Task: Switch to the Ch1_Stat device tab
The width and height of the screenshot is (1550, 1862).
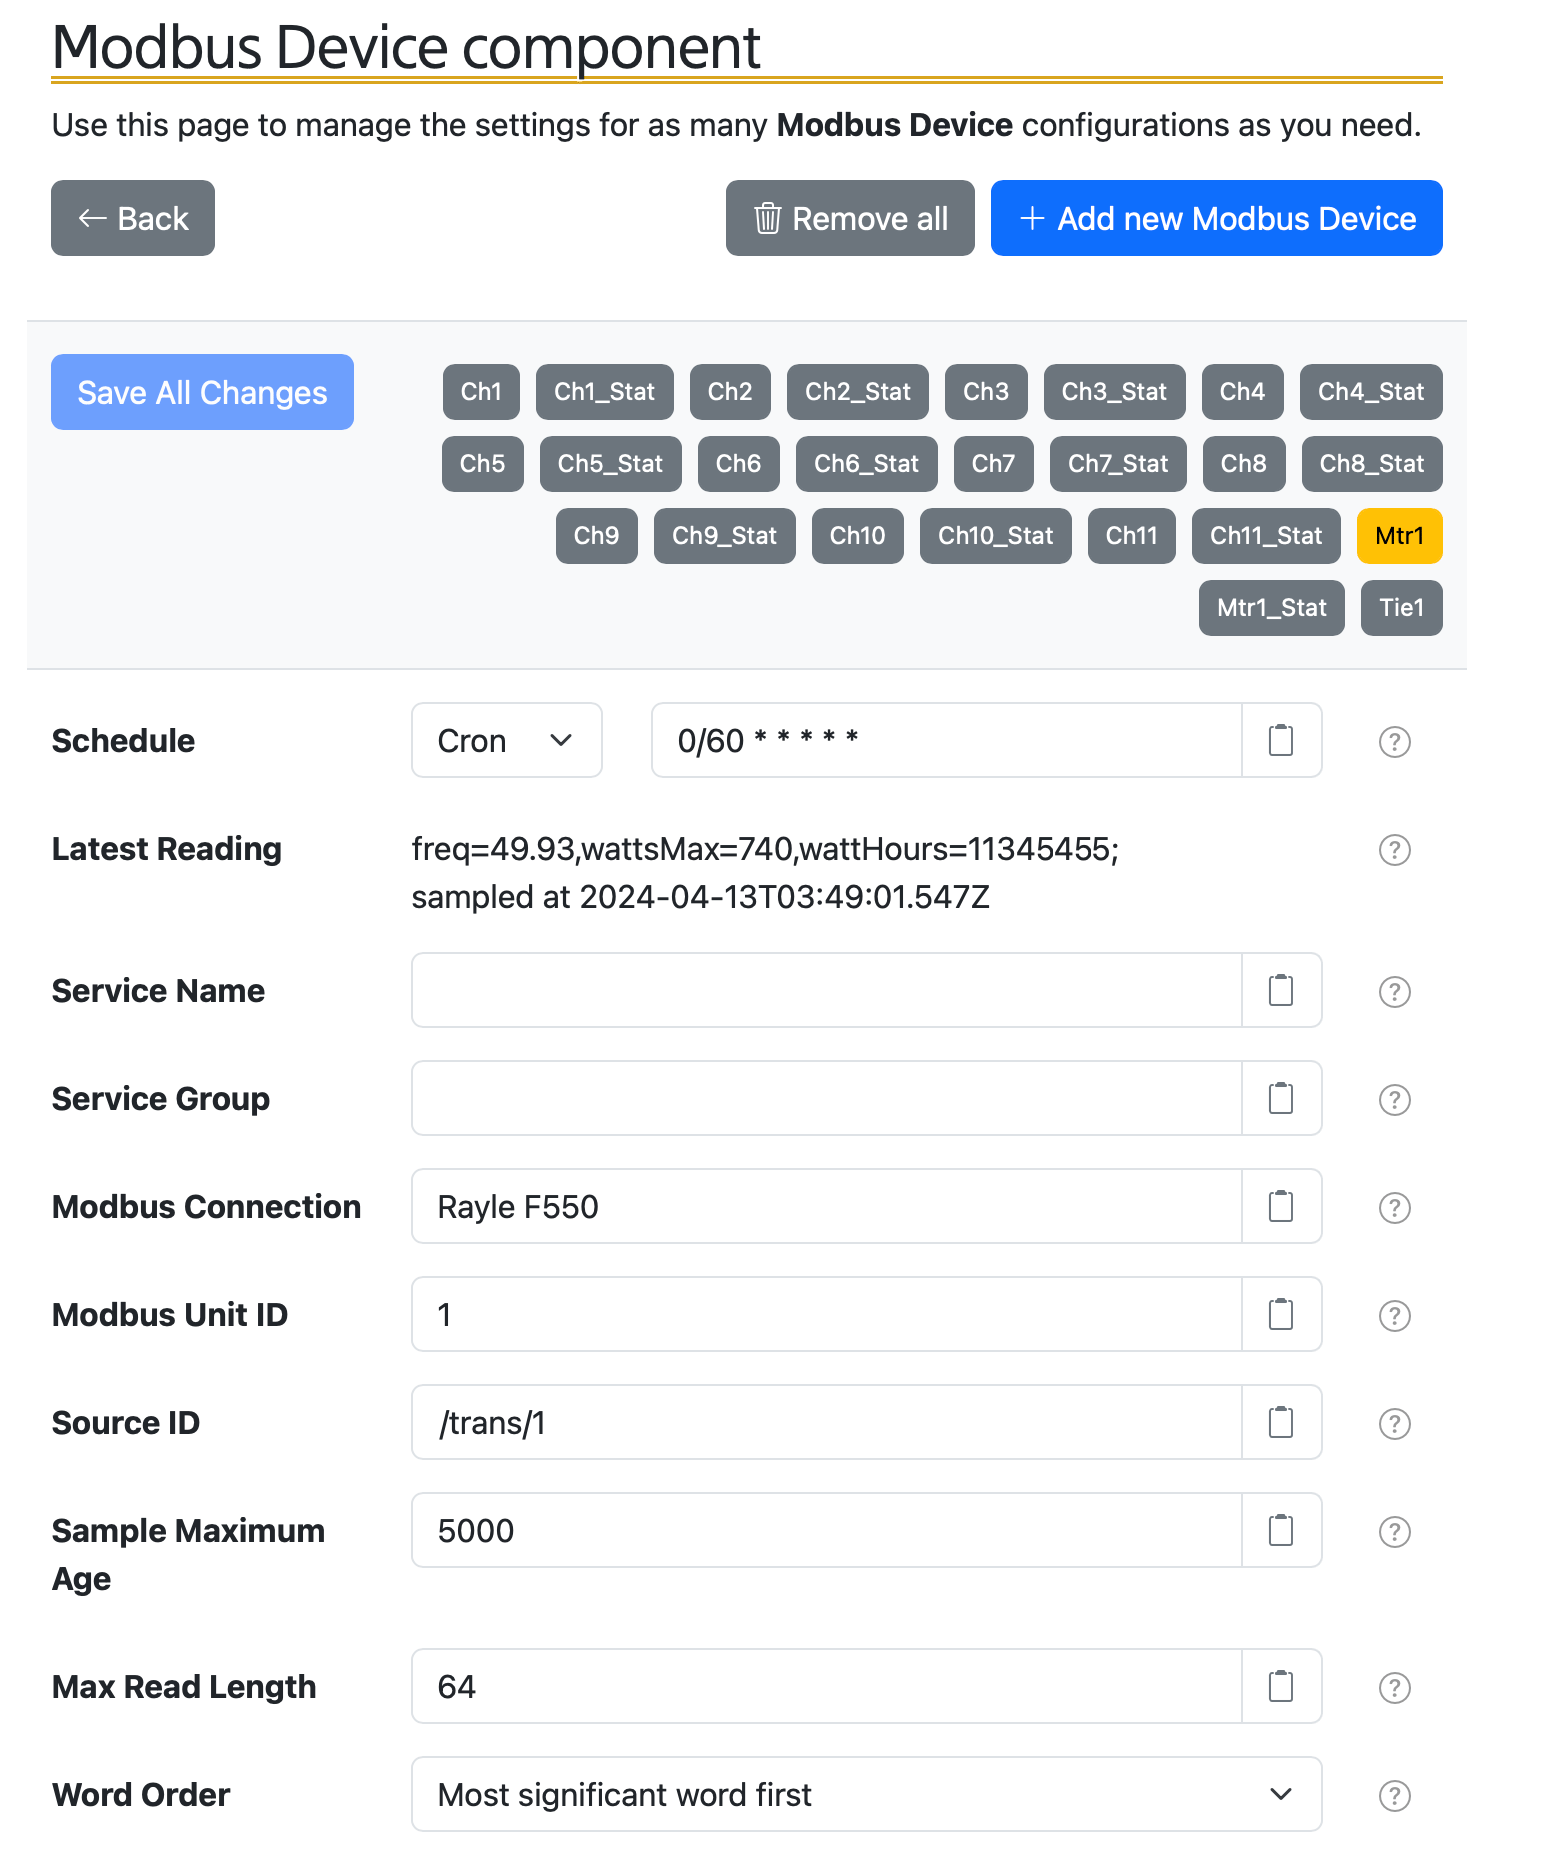Action: pyautogui.click(x=605, y=392)
